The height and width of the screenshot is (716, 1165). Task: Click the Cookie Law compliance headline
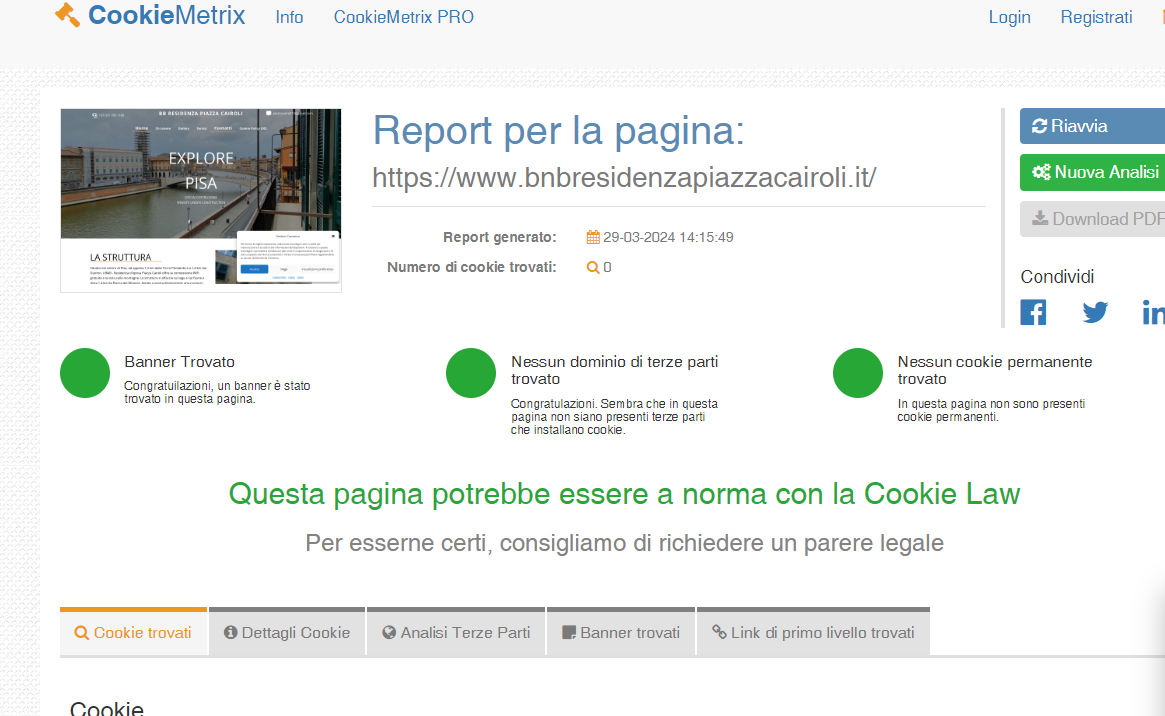point(624,494)
